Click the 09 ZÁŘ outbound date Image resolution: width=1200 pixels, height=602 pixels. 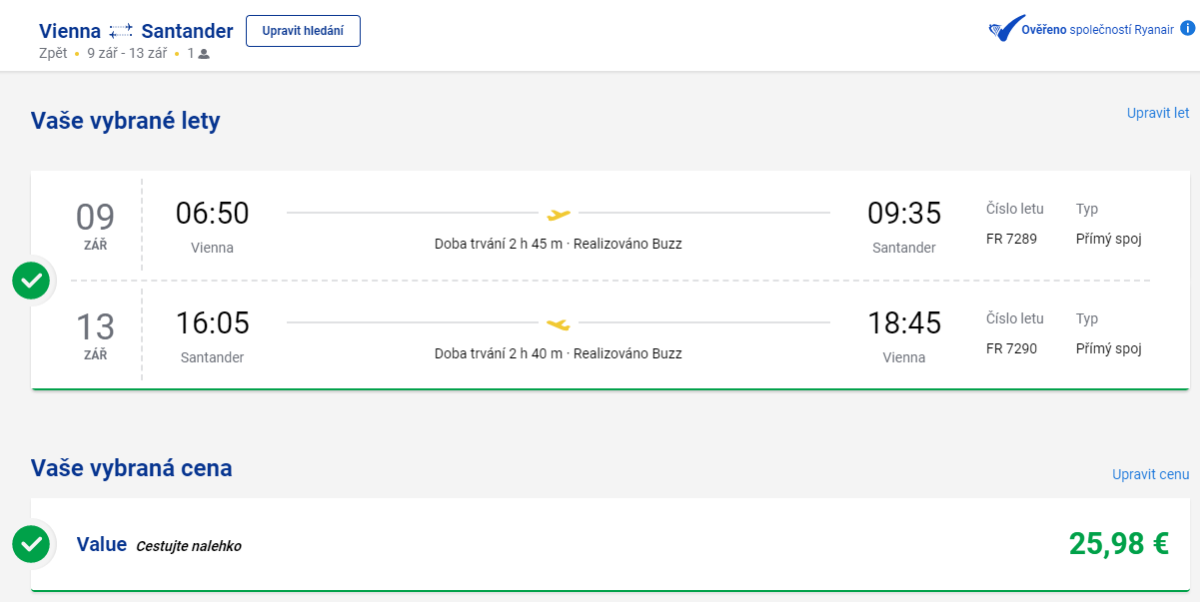tap(96, 225)
